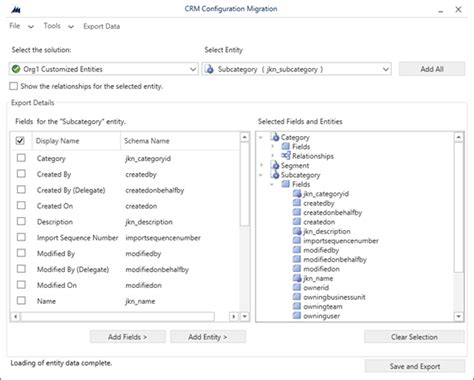Click the modifiedon field icon in tree
The width and height of the screenshot is (474, 380).
(x=297, y=268)
